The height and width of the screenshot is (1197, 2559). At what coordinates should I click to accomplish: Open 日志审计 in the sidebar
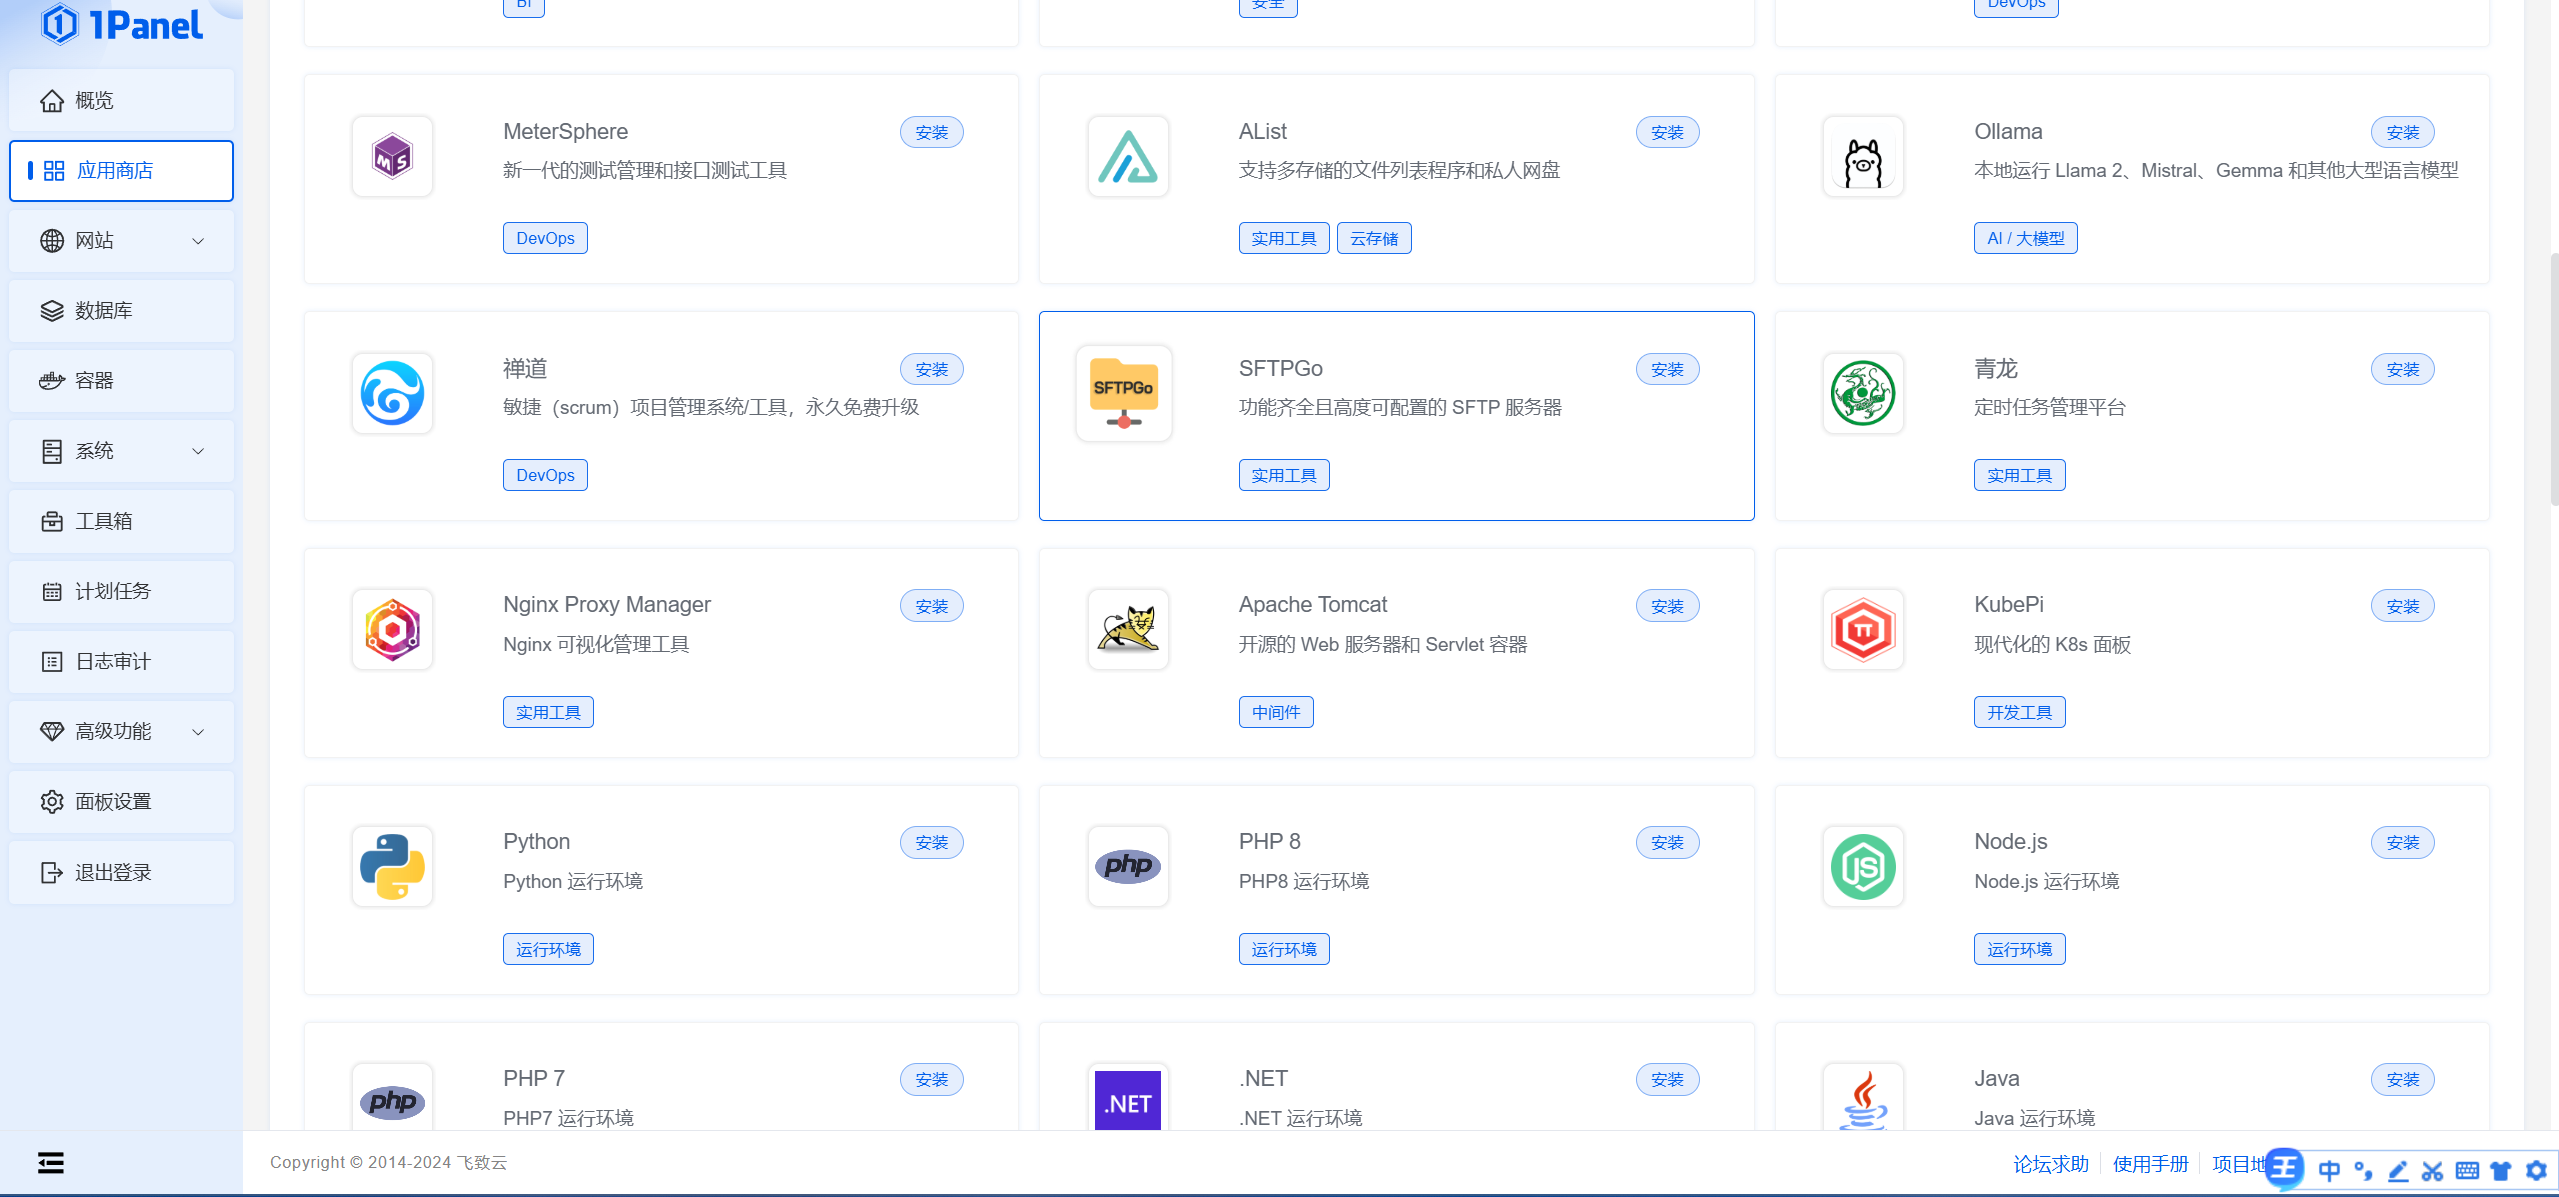[x=121, y=661]
